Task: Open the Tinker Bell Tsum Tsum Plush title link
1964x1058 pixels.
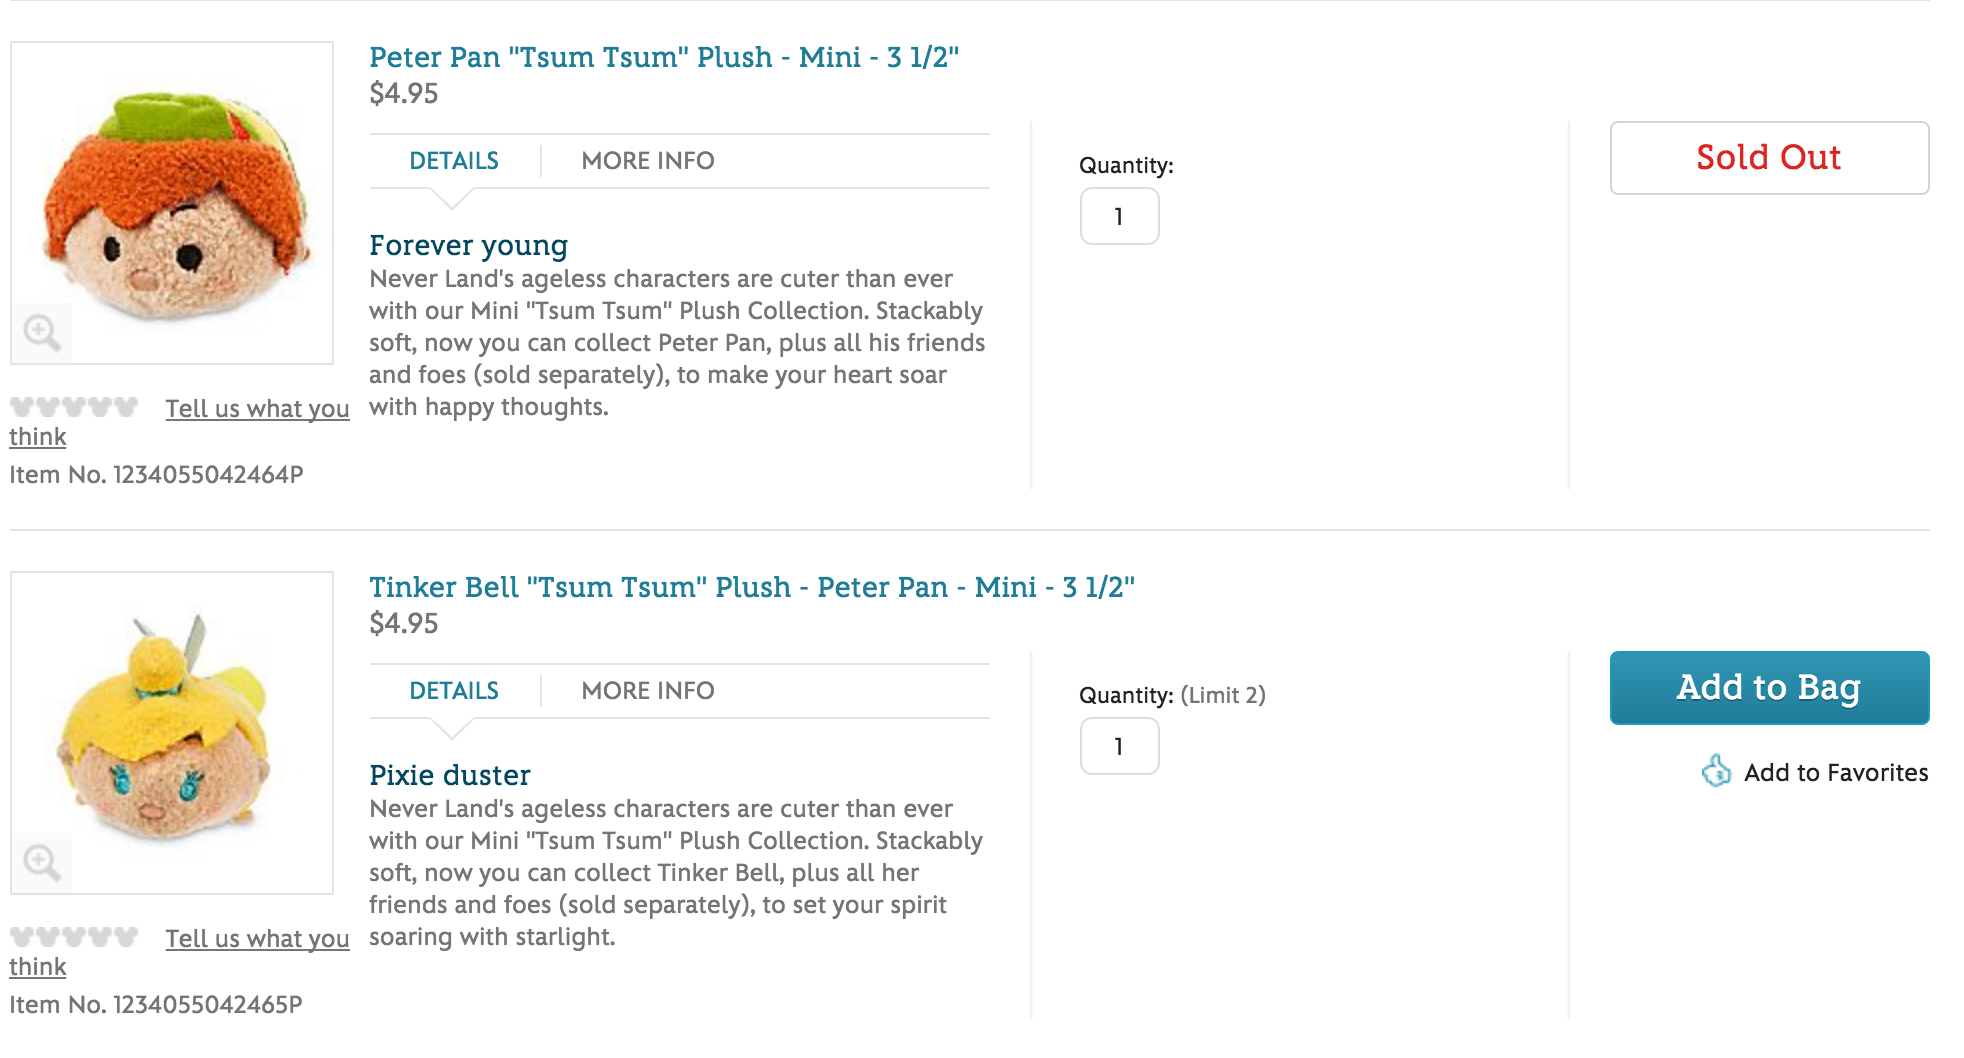Action: 751,587
